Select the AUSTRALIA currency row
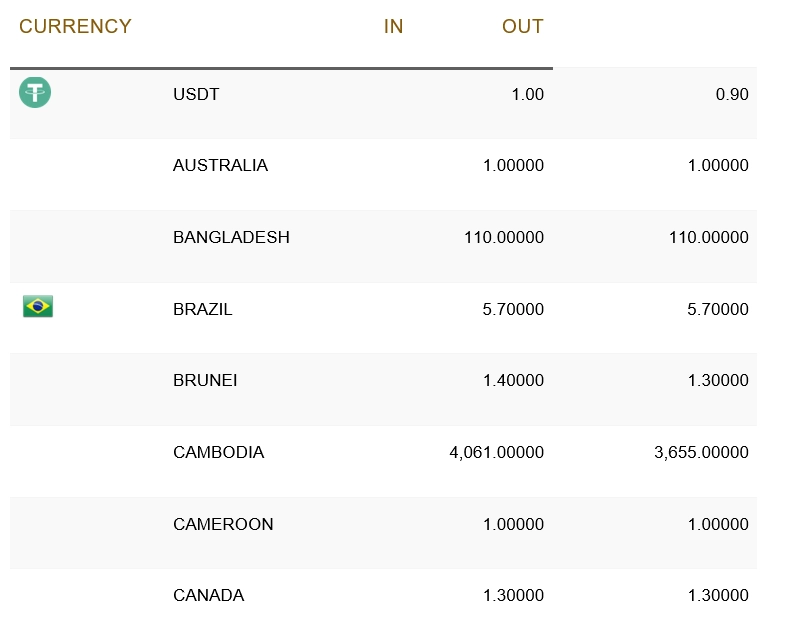Viewport: 801px width, 632px height. coord(220,166)
